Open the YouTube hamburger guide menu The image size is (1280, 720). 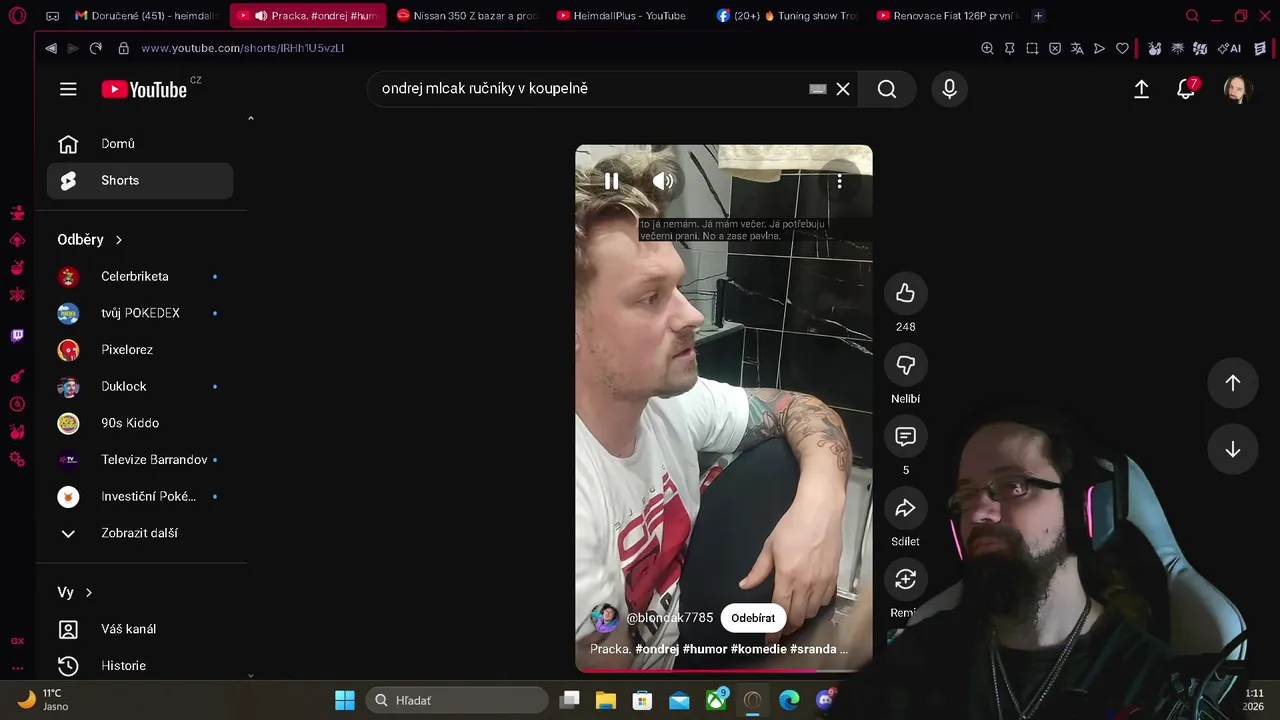[x=68, y=89]
